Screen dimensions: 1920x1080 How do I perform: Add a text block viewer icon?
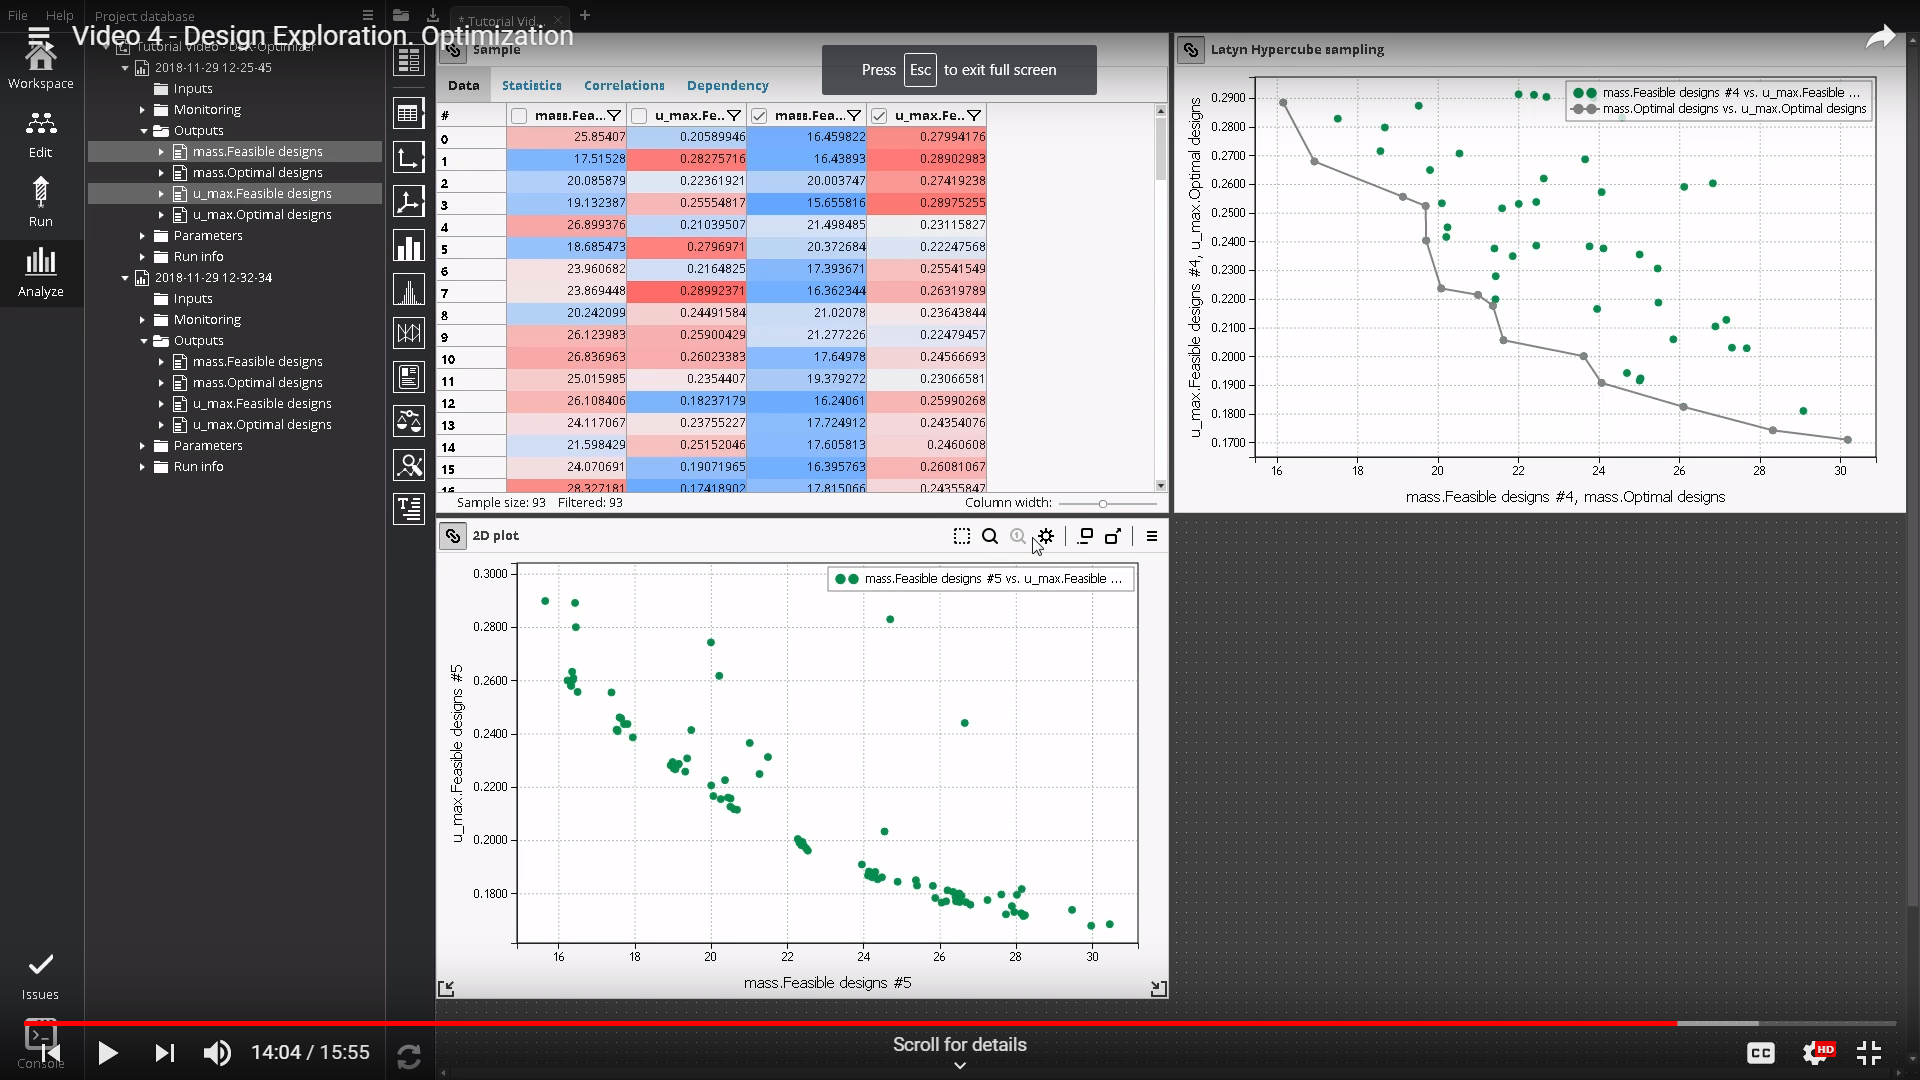[x=409, y=509]
